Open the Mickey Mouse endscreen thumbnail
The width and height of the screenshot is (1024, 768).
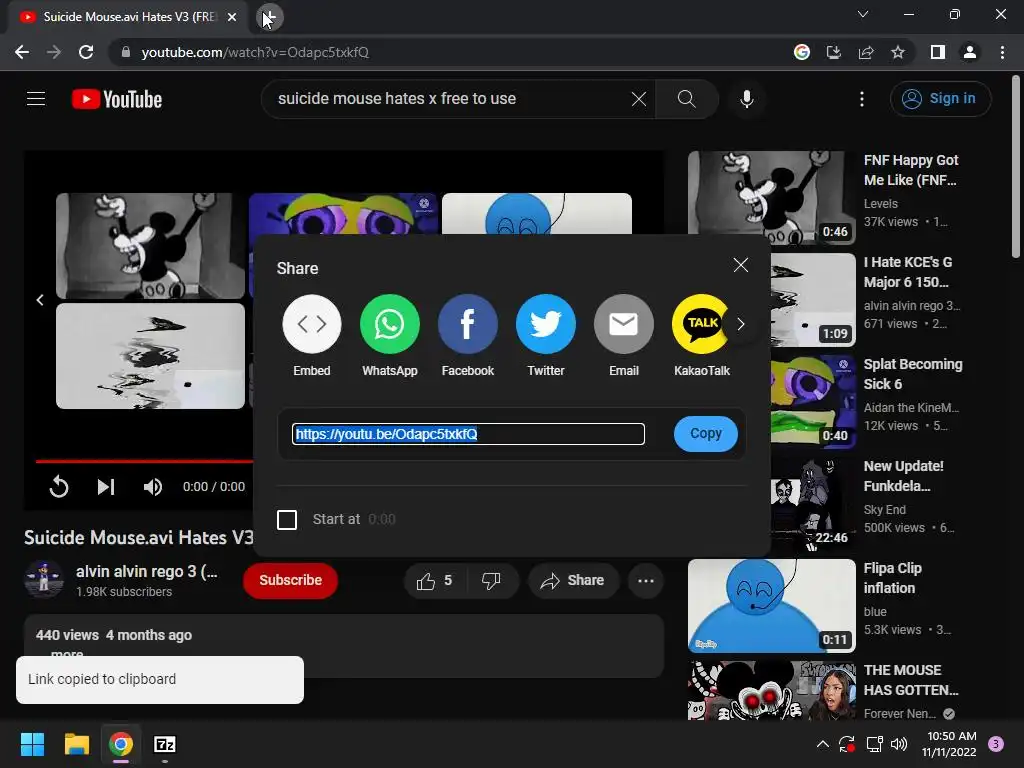[x=150, y=246]
